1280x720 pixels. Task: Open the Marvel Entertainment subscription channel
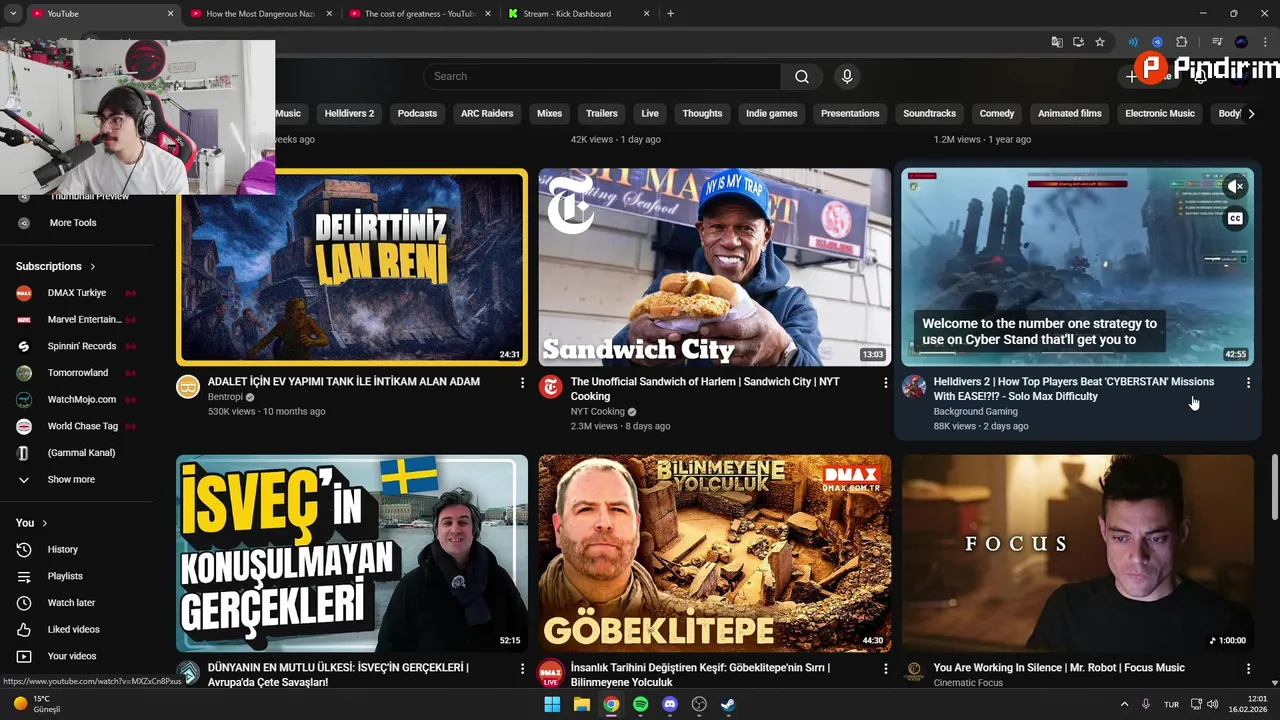(x=77, y=319)
